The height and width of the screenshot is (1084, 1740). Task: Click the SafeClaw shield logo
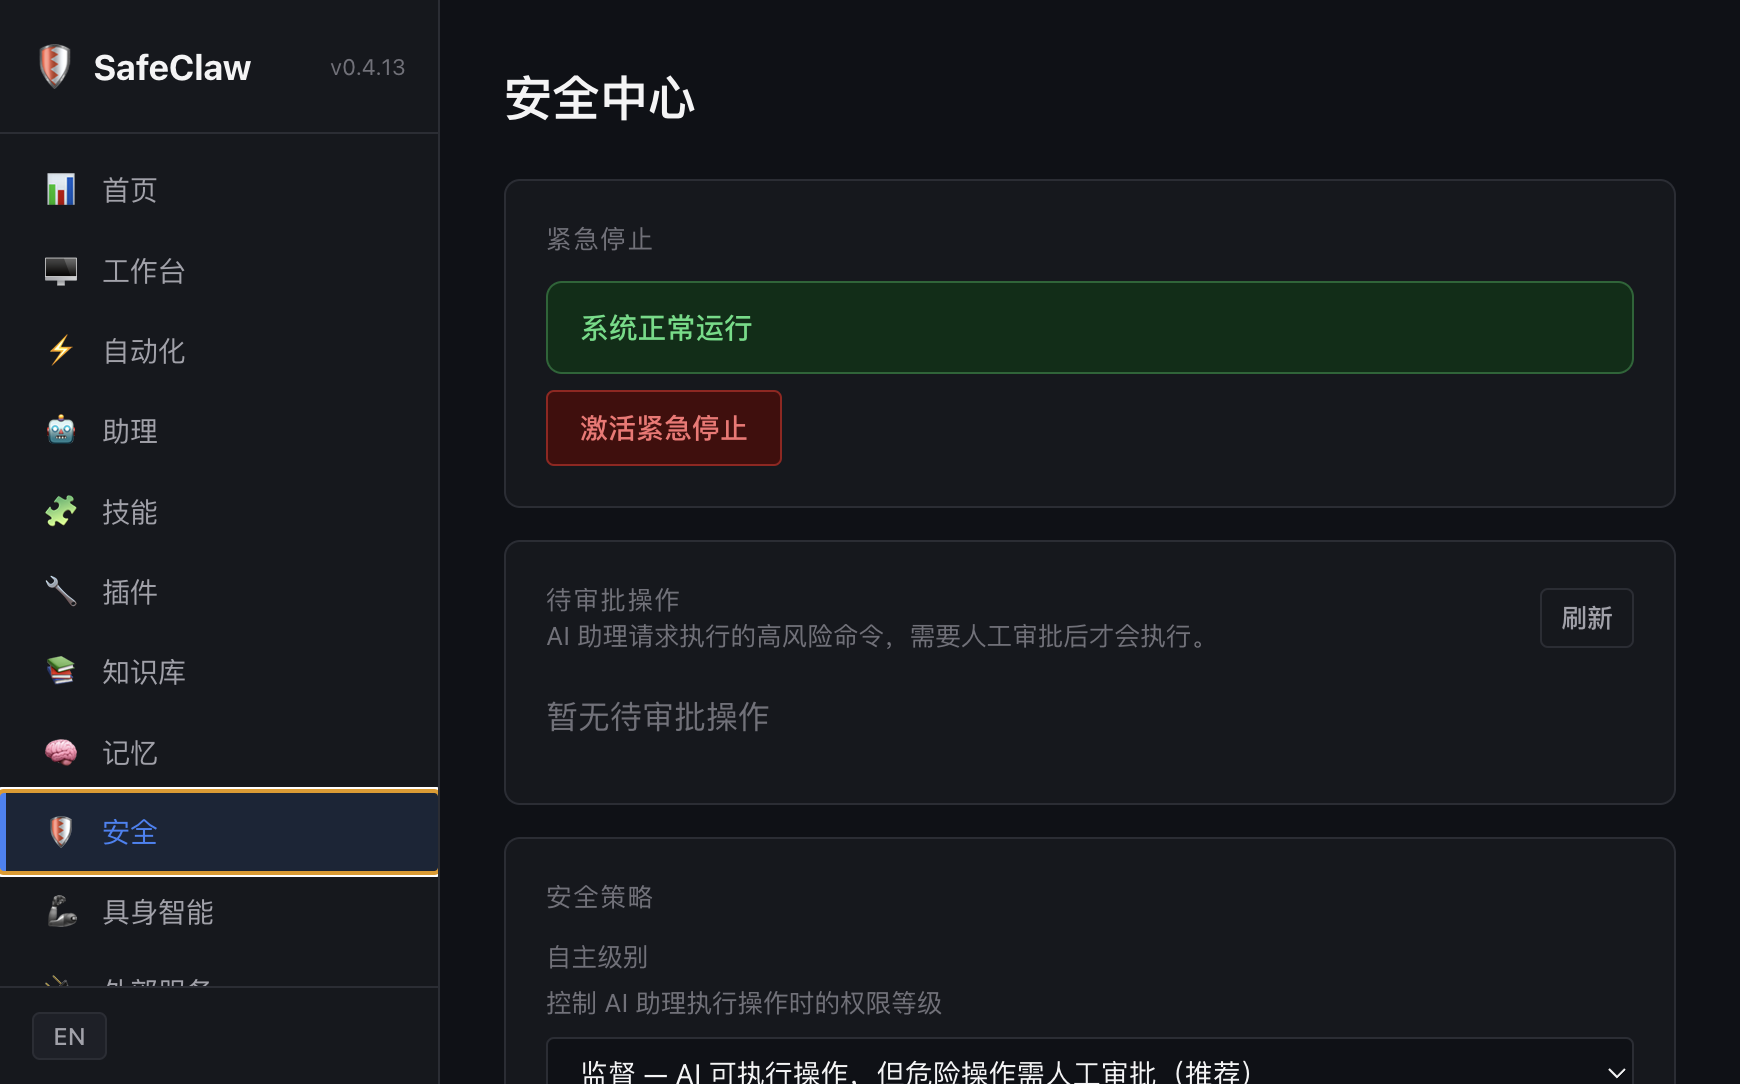tap(55, 67)
